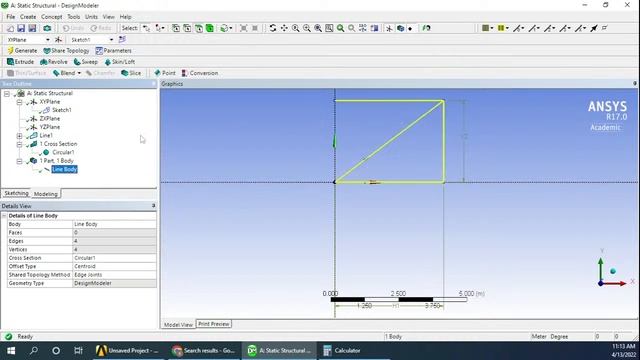The width and height of the screenshot is (640, 360).
Task: Toggle the Display Points icon
Action: click(x=410, y=28)
